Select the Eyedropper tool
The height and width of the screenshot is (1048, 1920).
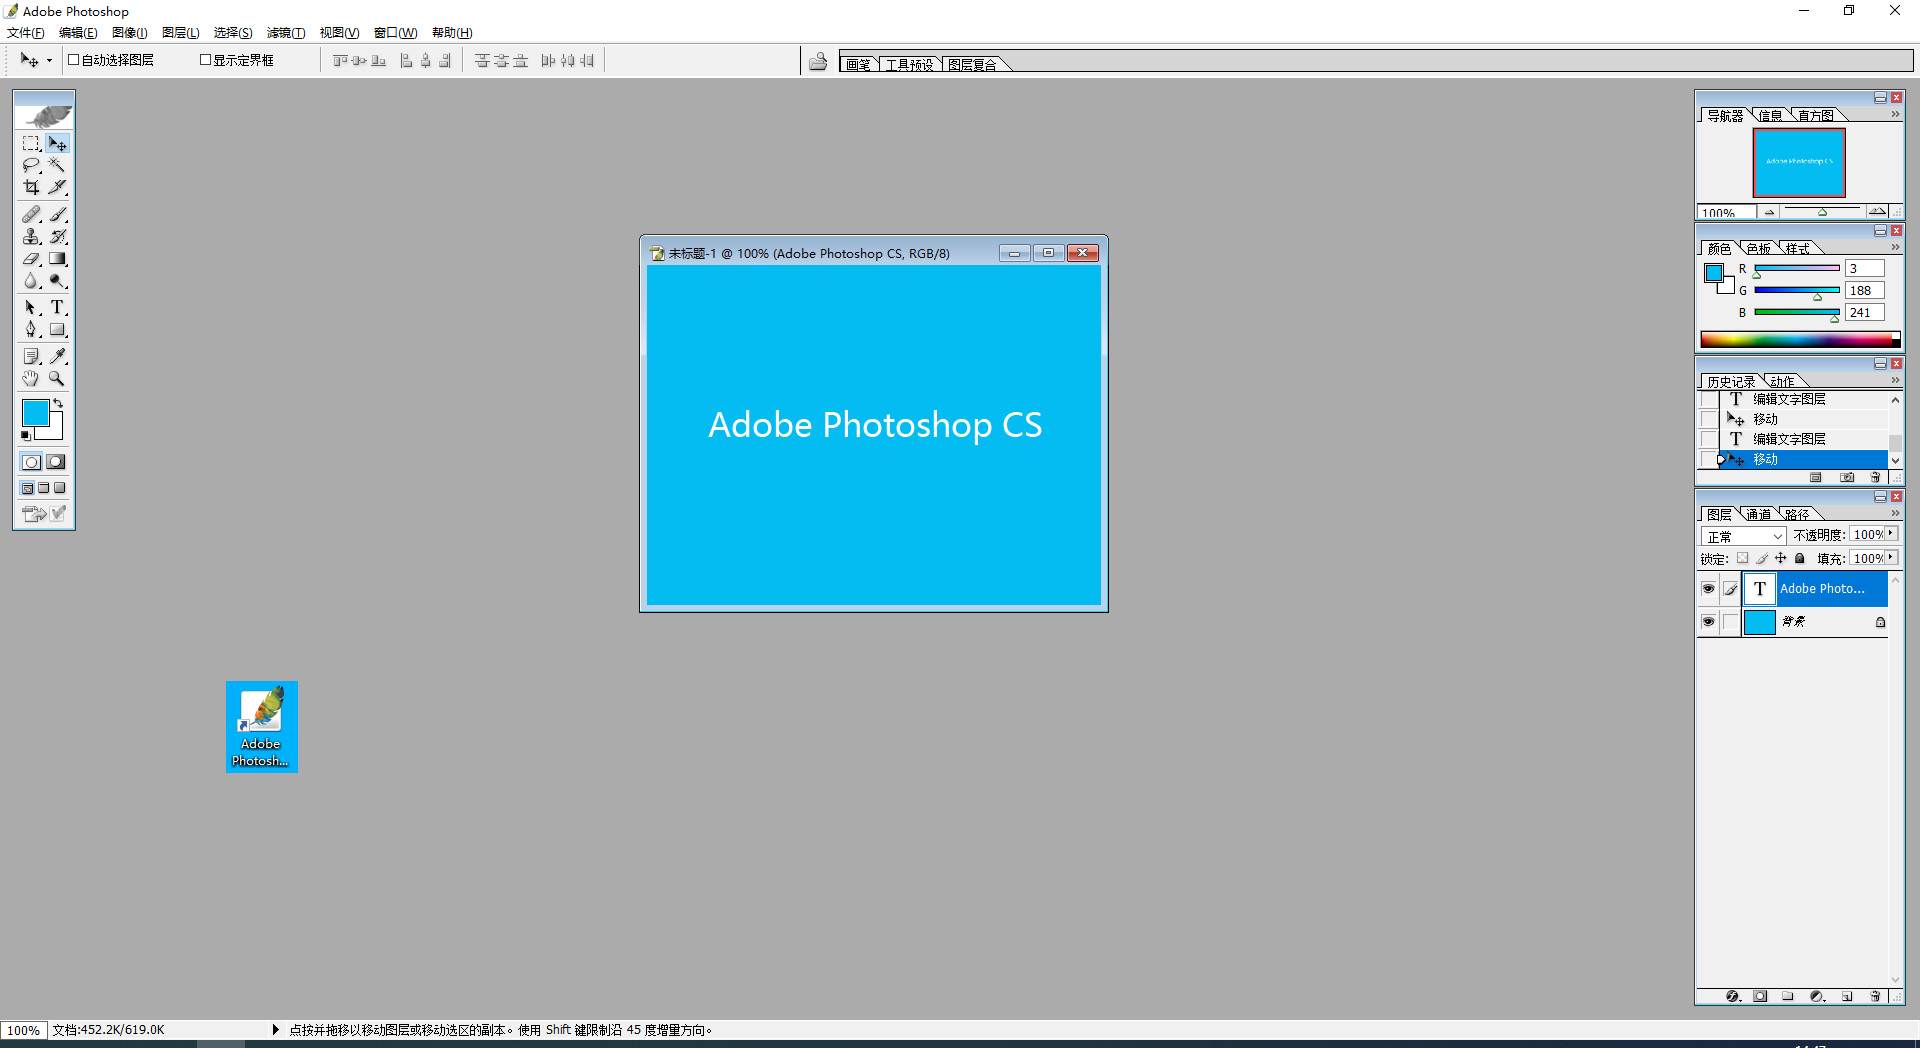(58, 357)
